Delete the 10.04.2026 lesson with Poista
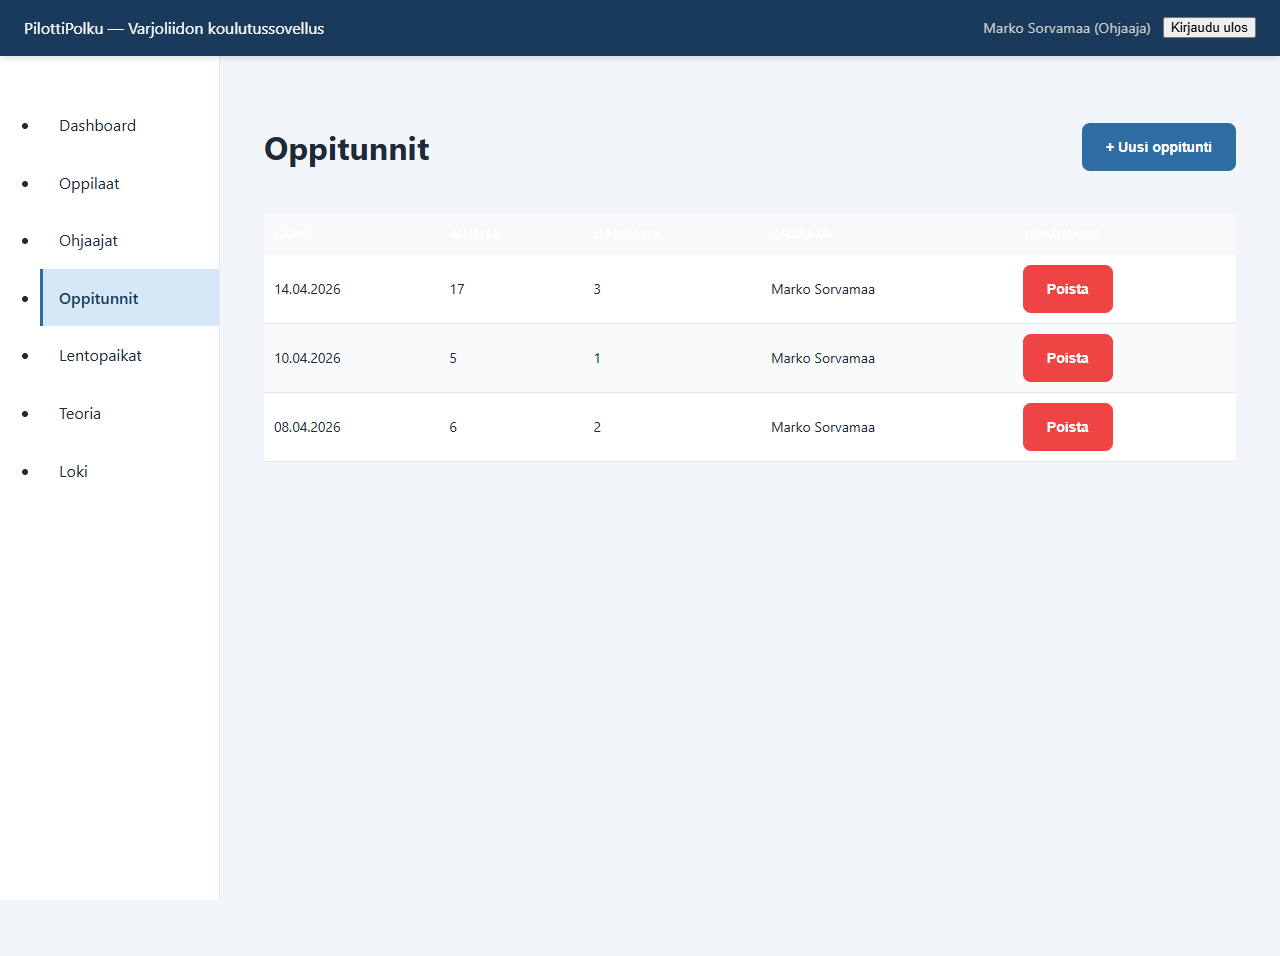The width and height of the screenshot is (1280, 956). click(1067, 358)
